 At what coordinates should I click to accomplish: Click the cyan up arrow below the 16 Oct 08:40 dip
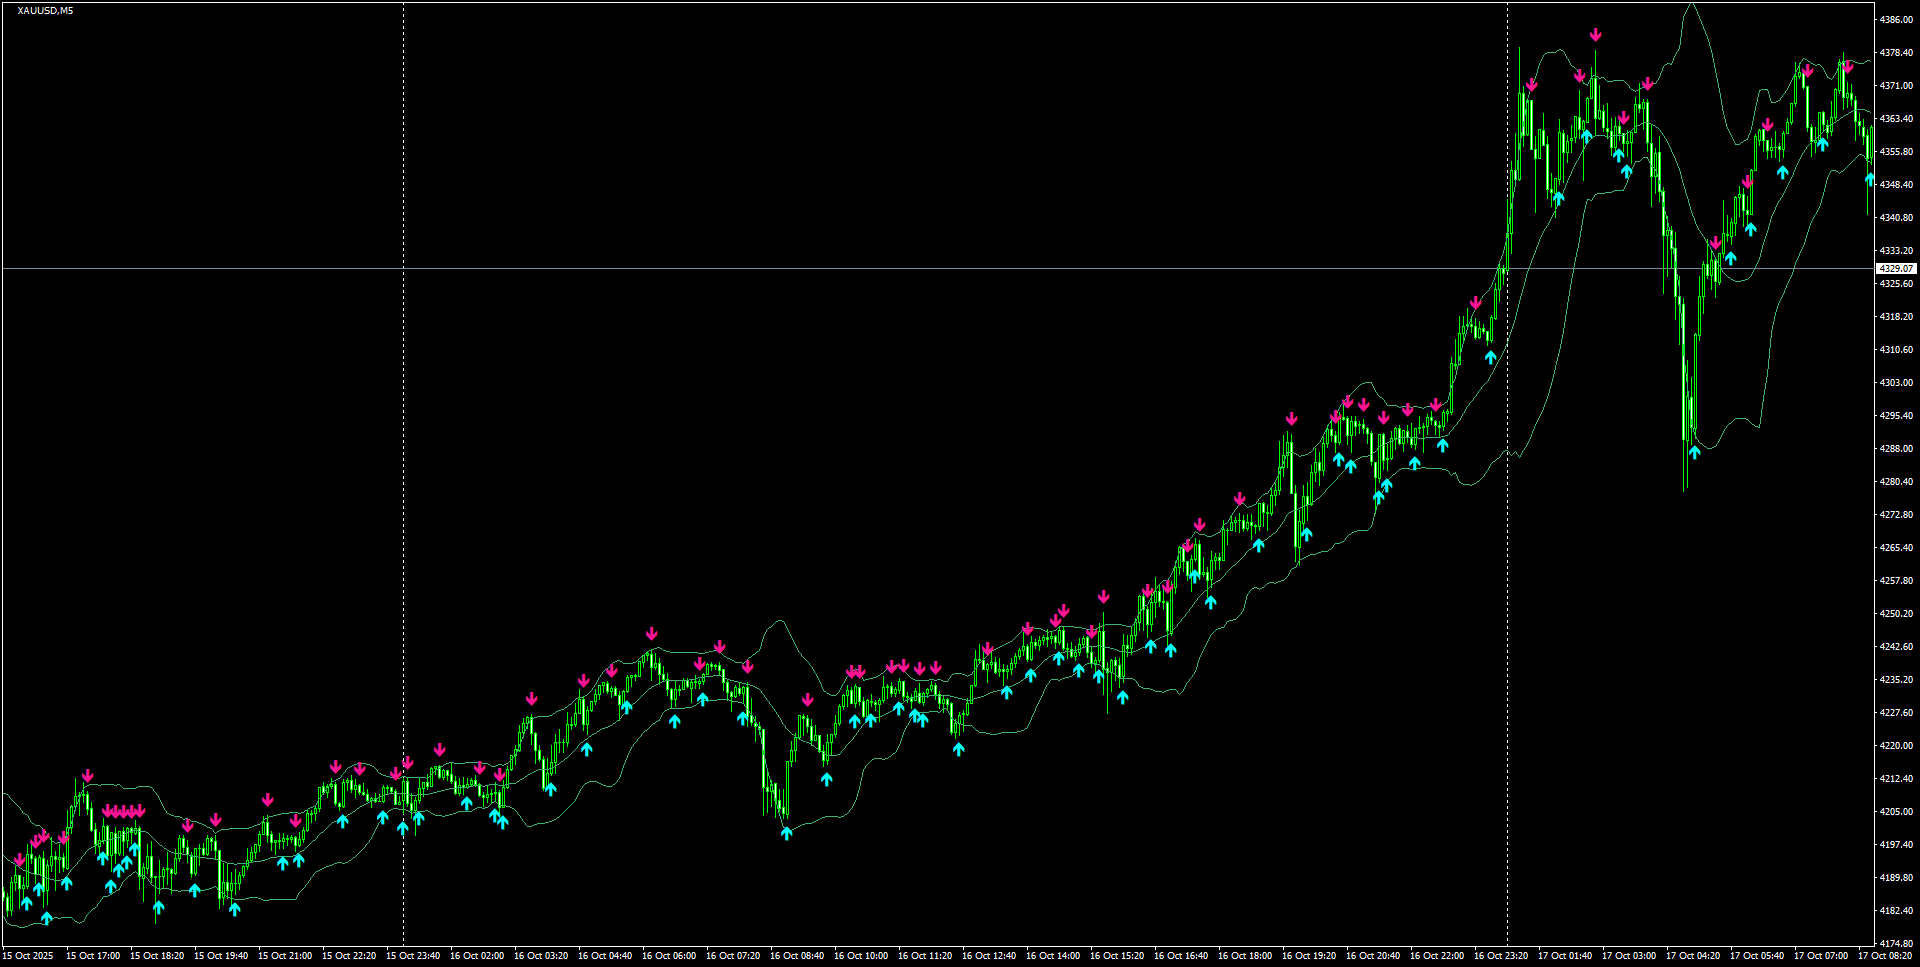[x=787, y=832]
